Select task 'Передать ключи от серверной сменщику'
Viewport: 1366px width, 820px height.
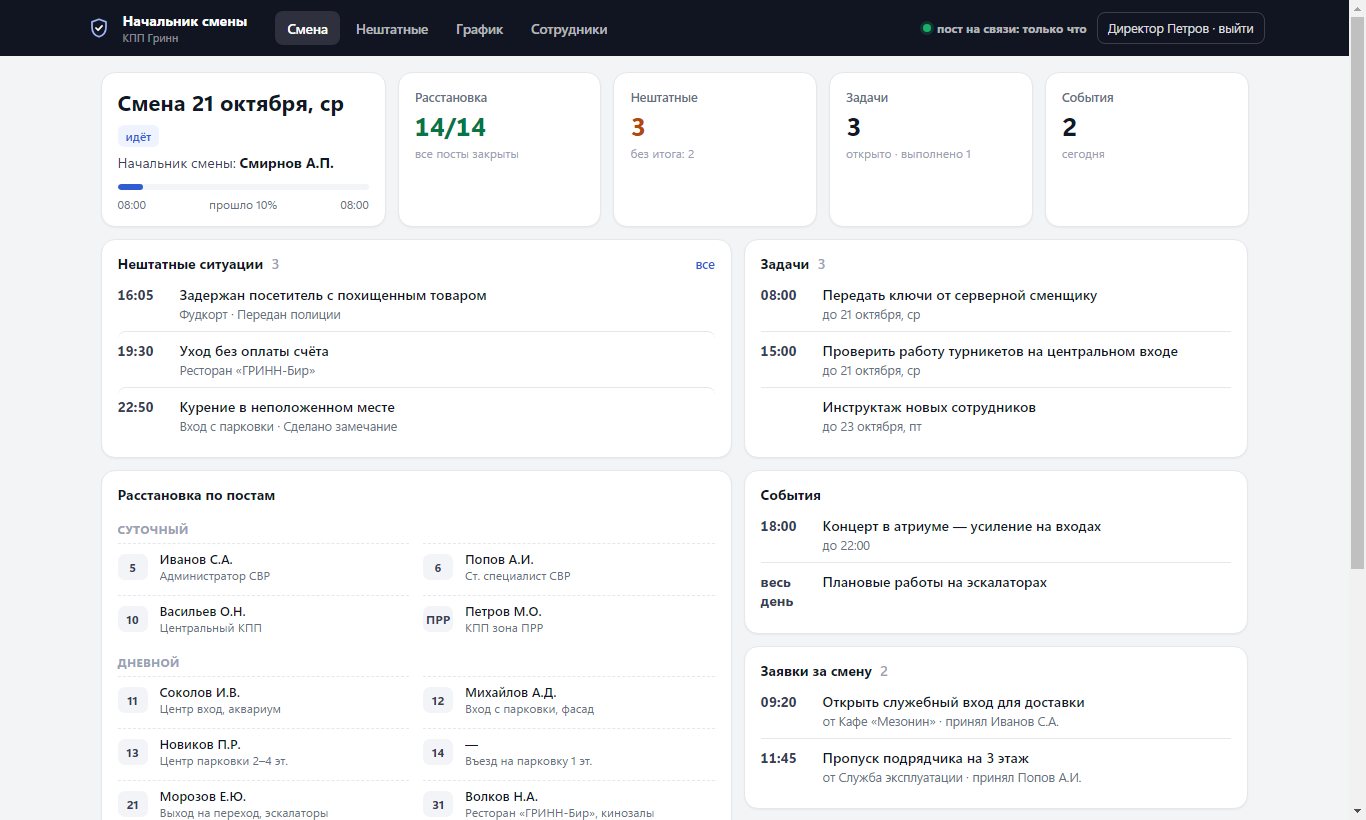pyautogui.click(x=996, y=304)
